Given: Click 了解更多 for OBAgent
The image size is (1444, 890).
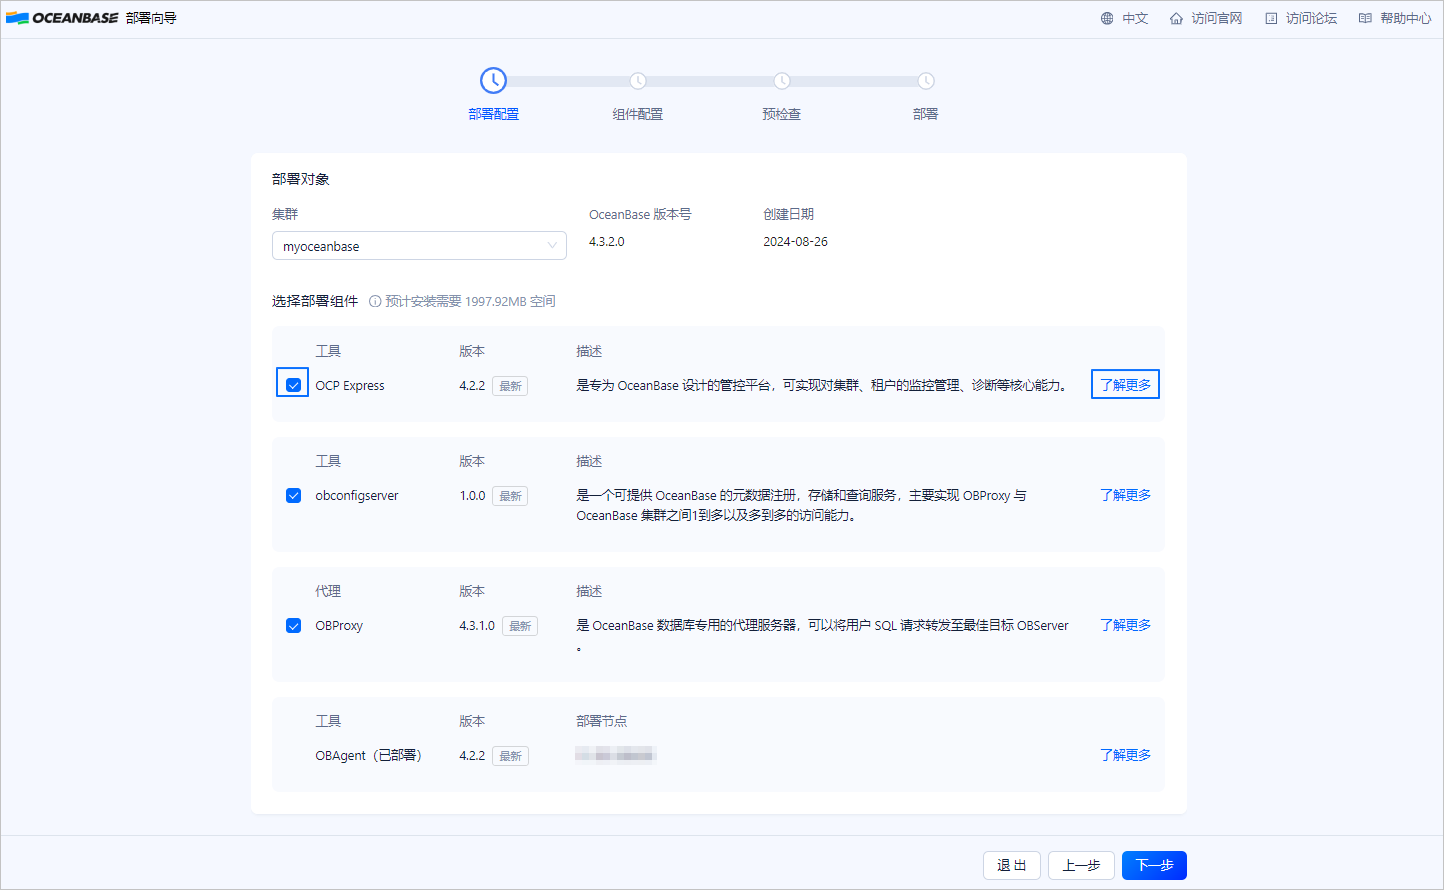Looking at the screenshot, I should tap(1125, 755).
